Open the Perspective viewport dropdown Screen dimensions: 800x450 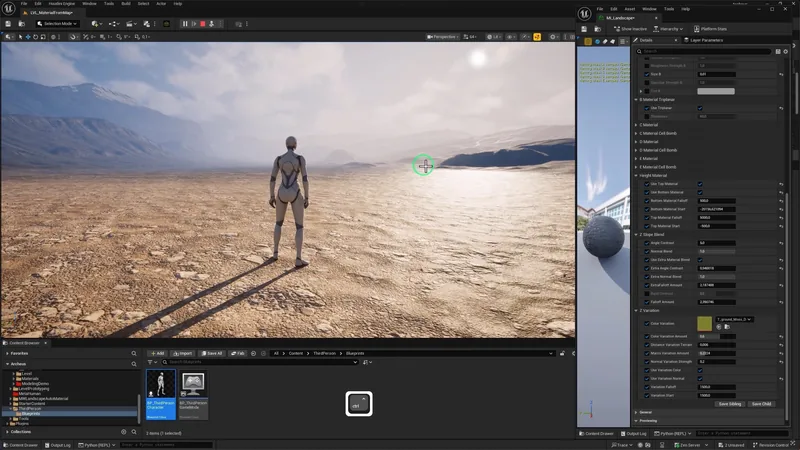(442, 37)
